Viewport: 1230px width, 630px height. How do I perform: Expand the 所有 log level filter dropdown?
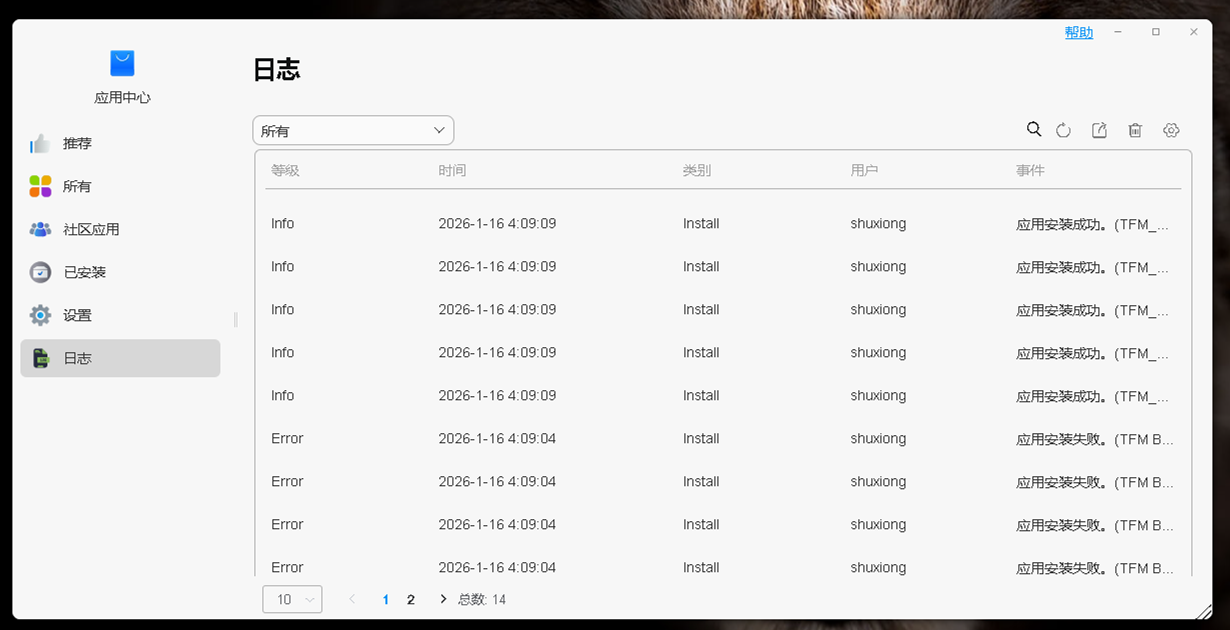[353, 131]
